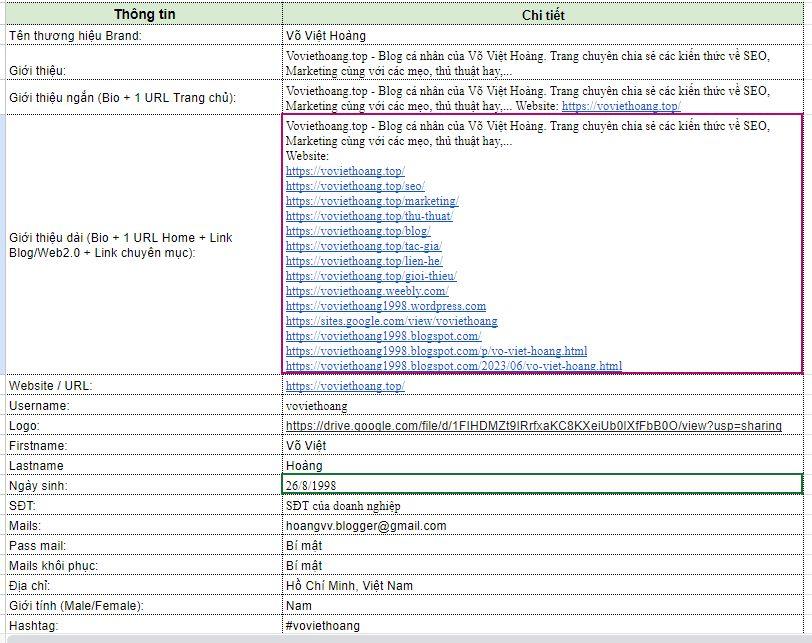Select the 'Website / URL:' label cell
812x643 pixels.
144,385
